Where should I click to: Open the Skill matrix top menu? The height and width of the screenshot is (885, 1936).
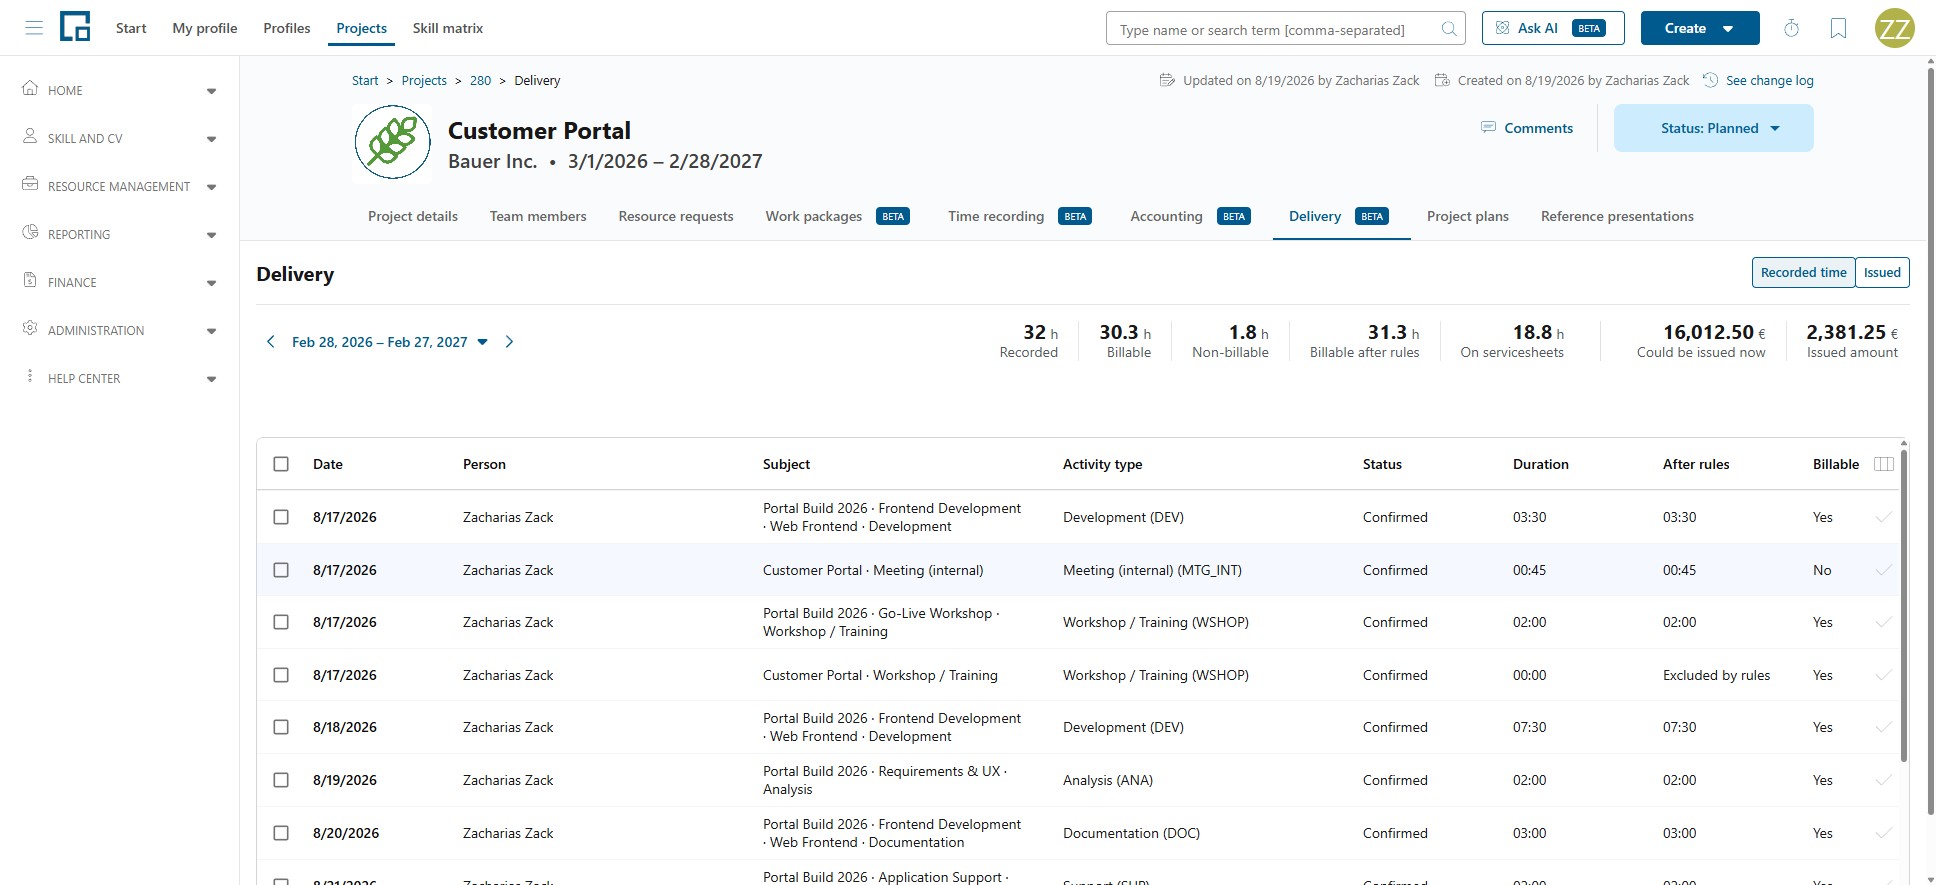(x=448, y=28)
